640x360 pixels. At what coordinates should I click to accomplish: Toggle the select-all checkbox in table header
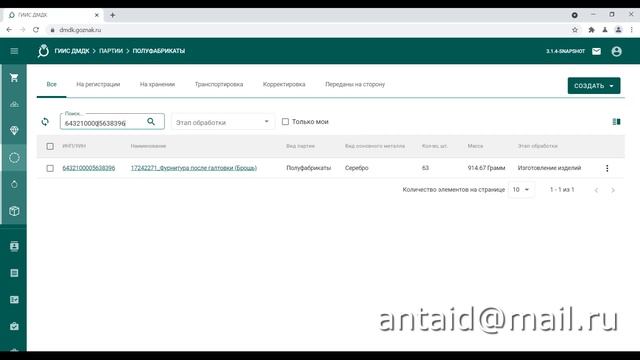click(x=50, y=146)
